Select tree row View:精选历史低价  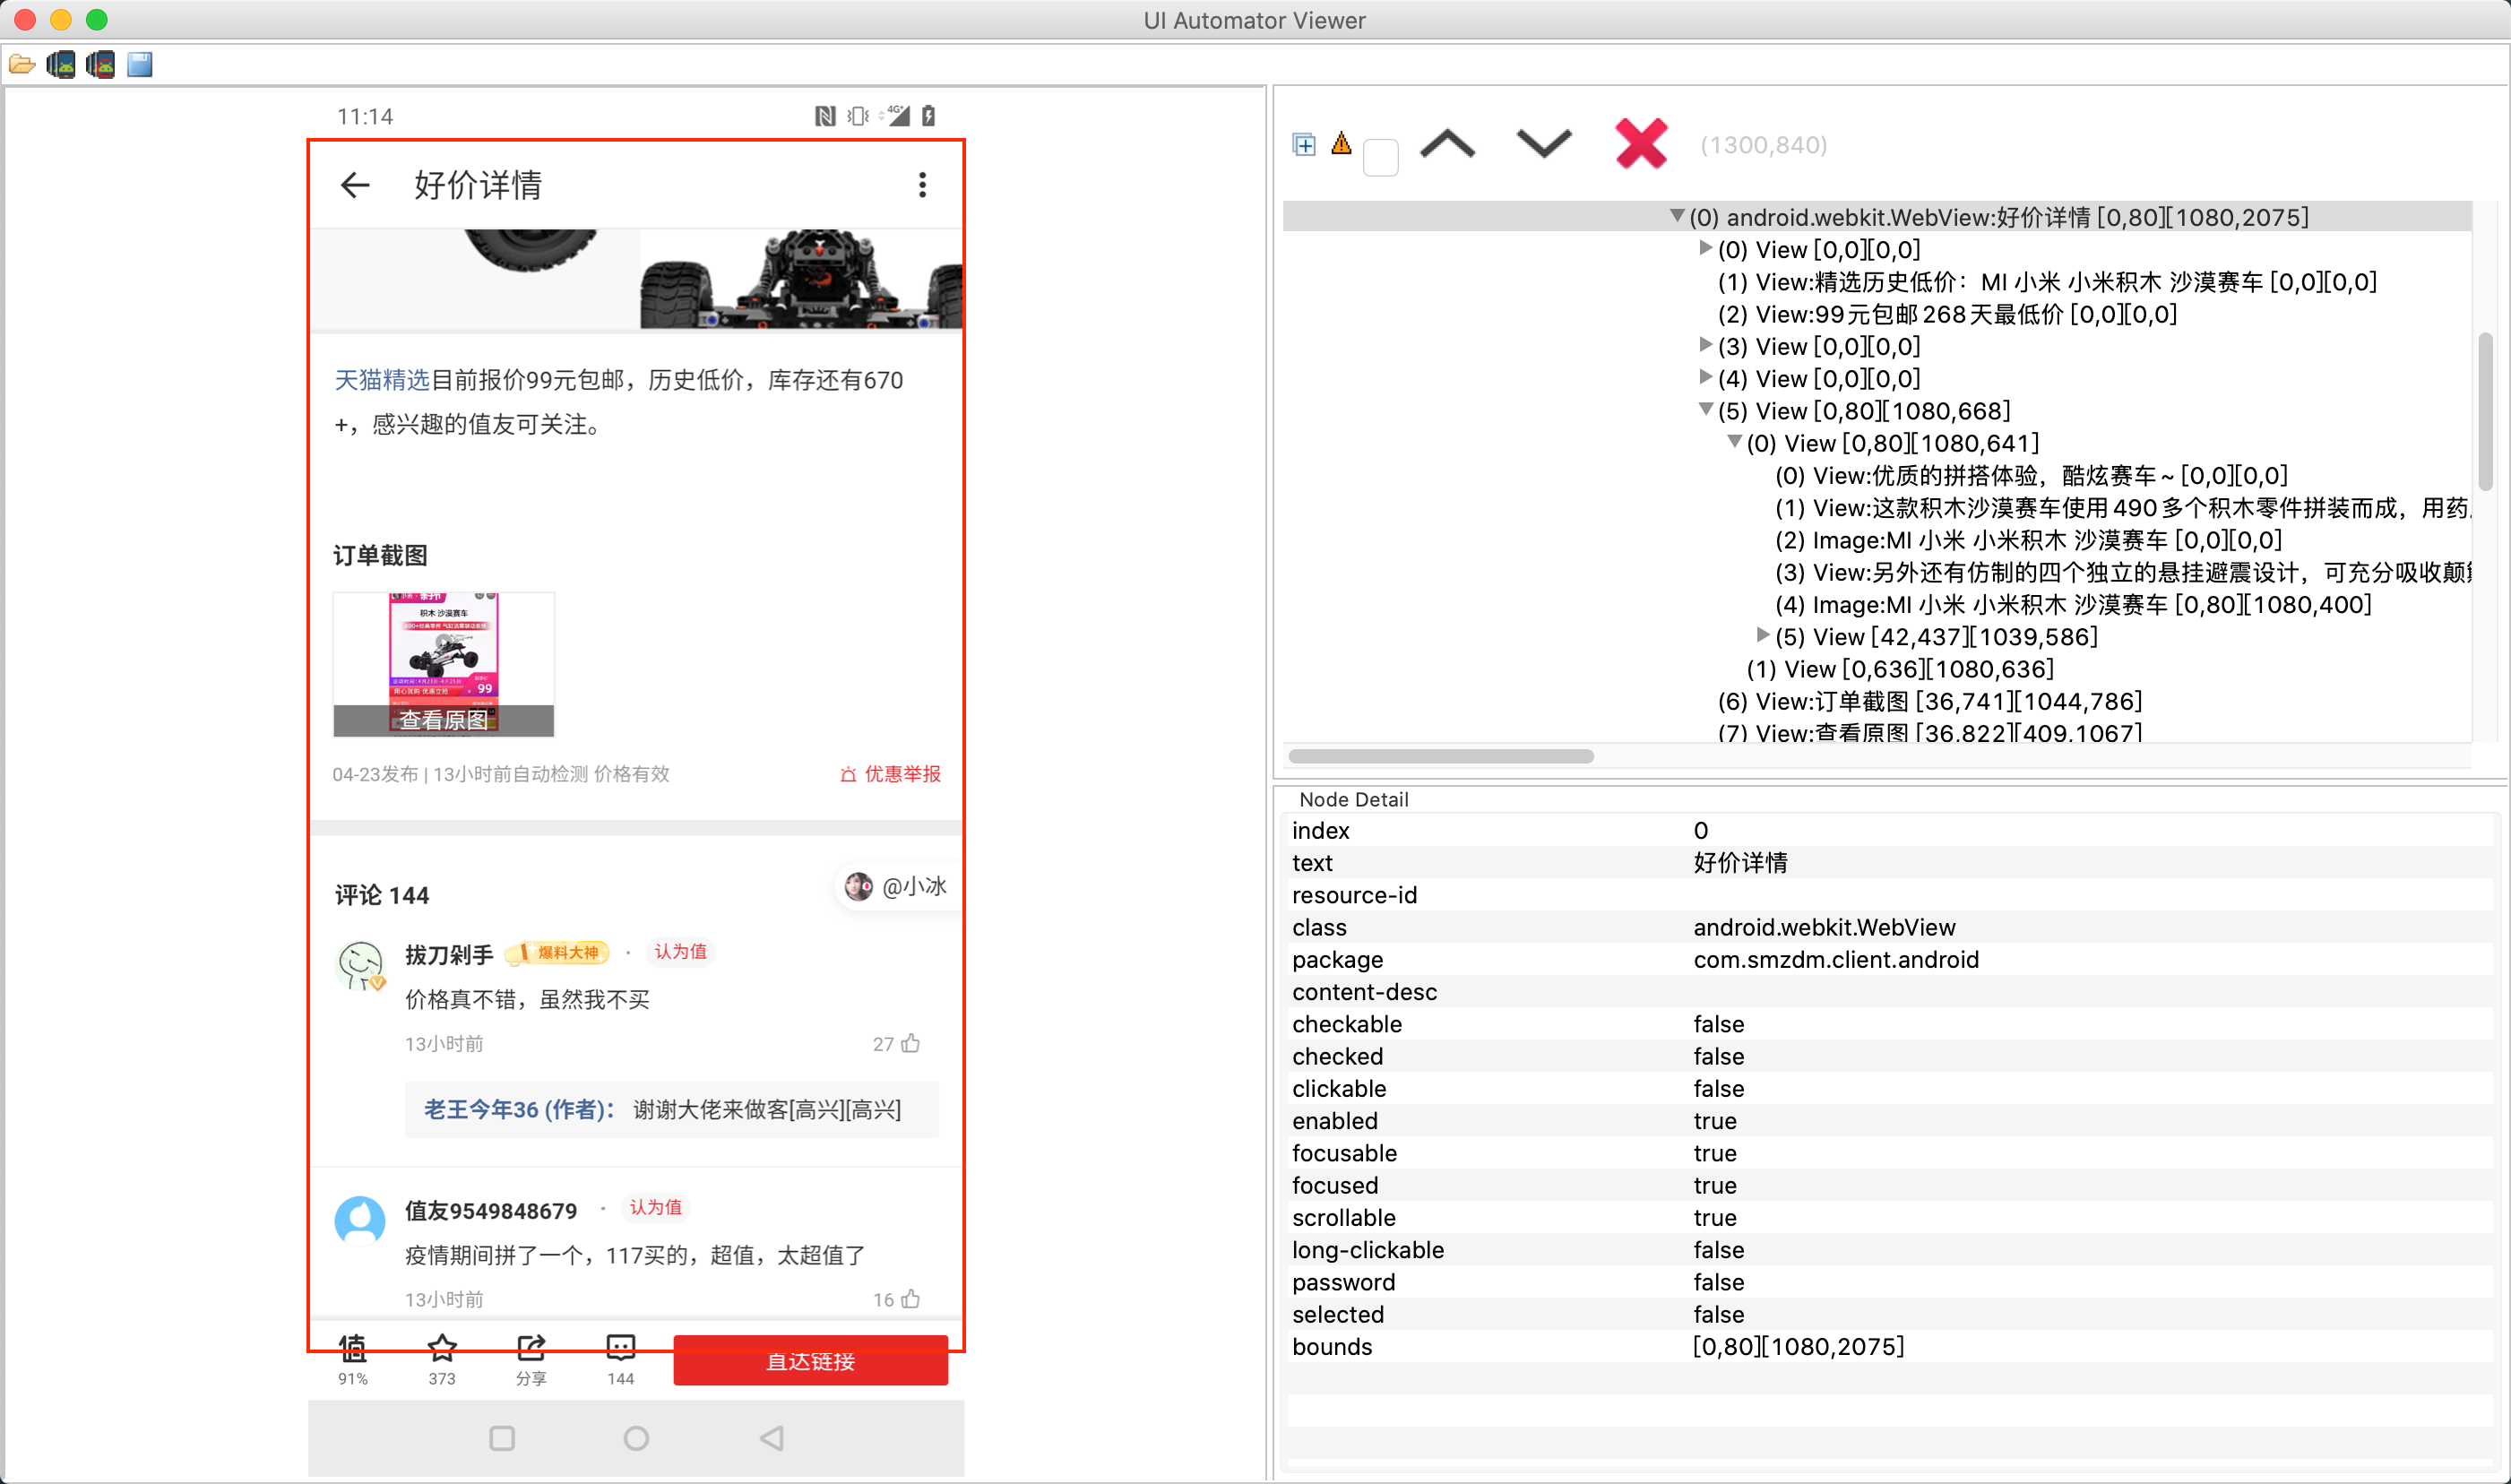(x=2046, y=282)
